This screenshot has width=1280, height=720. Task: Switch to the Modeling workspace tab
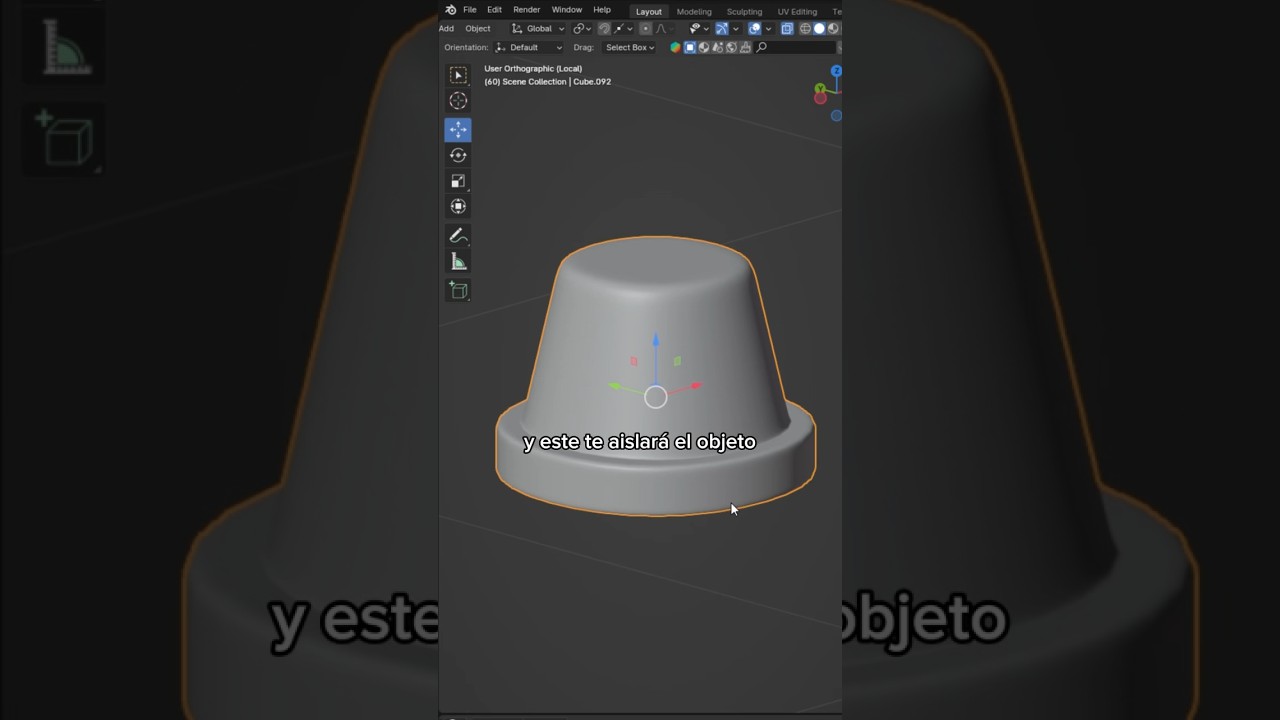point(694,12)
